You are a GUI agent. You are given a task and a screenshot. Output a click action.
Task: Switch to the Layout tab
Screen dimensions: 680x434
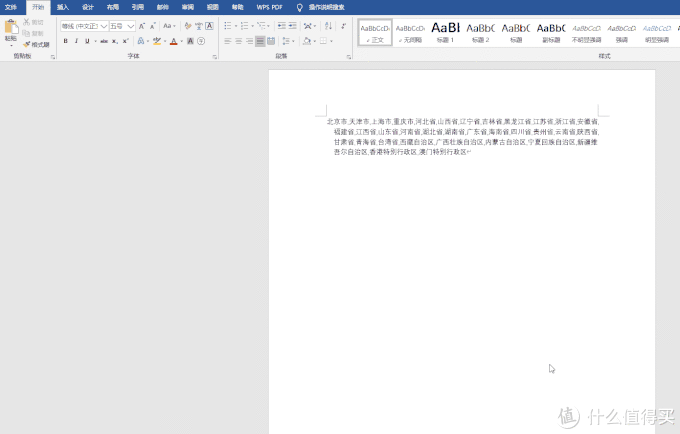(x=113, y=7)
